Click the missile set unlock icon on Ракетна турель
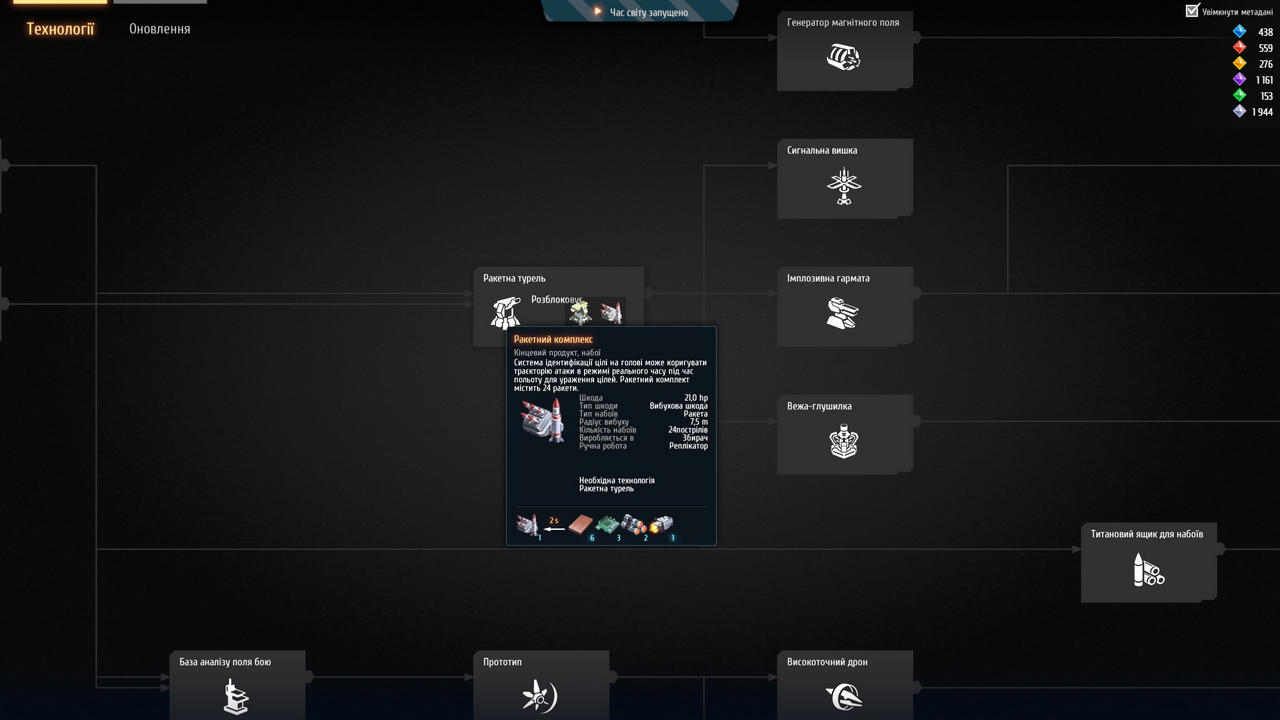Image resolution: width=1280 pixels, height=720 pixels. tap(611, 314)
